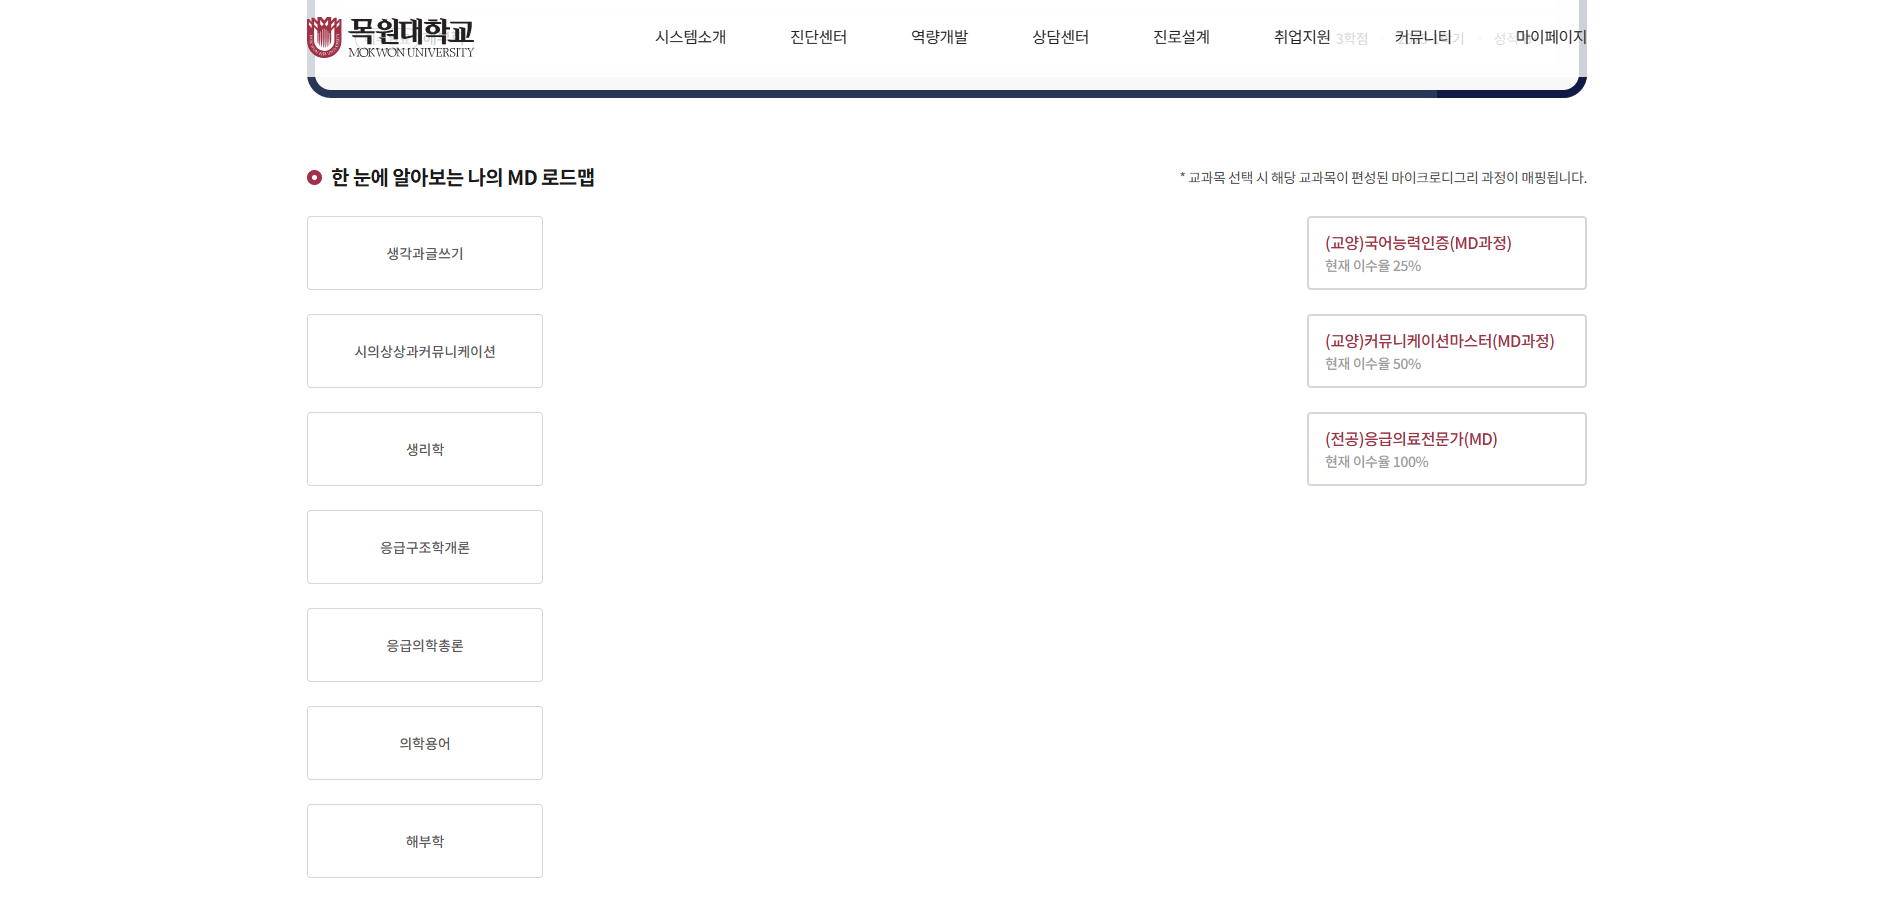Go to 마이페이지
This screenshot has width=1878, height=900.
point(1550,37)
